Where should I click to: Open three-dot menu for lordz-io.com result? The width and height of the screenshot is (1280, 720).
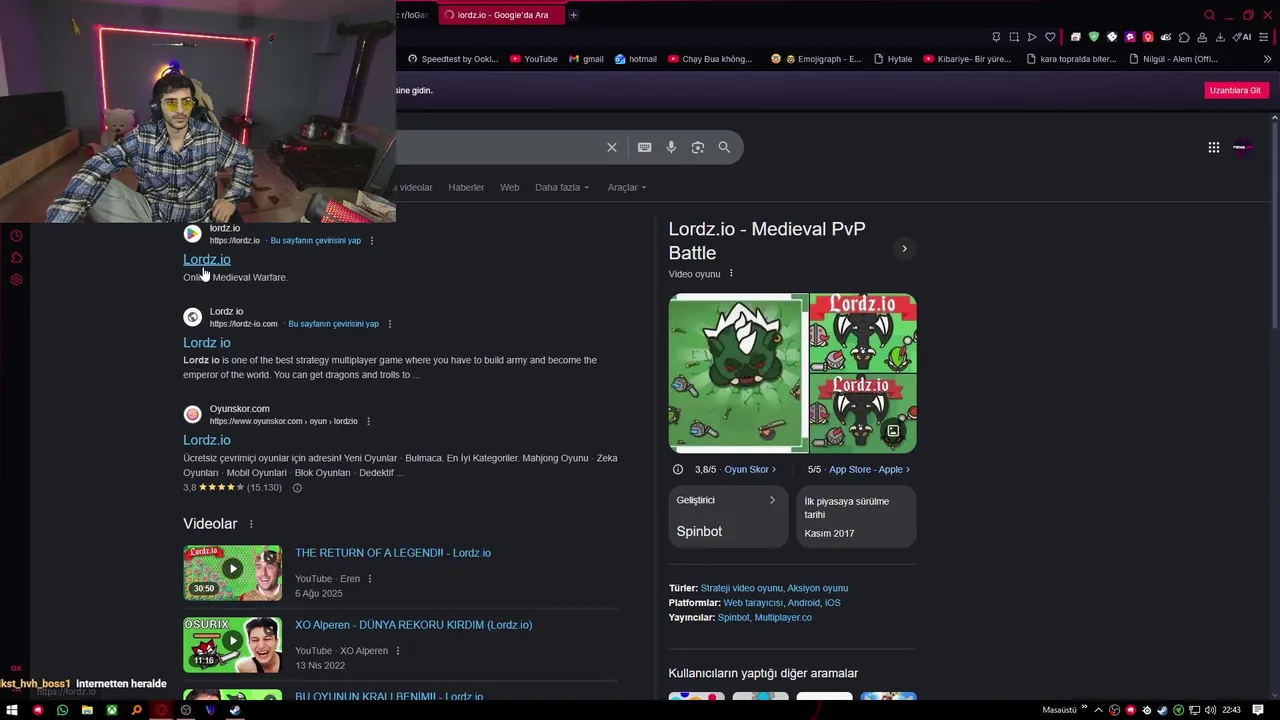coord(390,324)
